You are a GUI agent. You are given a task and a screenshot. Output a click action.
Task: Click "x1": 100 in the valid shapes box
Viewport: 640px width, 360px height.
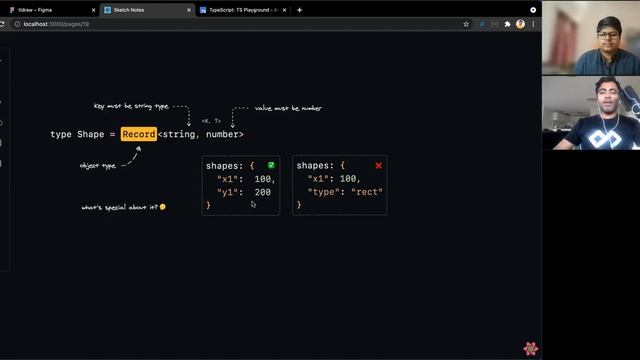(x=246, y=179)
